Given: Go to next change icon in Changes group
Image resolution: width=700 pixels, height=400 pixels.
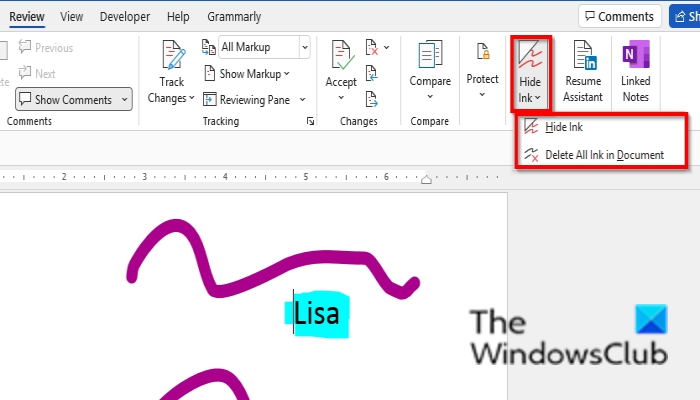Looking at the screenshot, I should pyautogui.click(x=371, y=99).
